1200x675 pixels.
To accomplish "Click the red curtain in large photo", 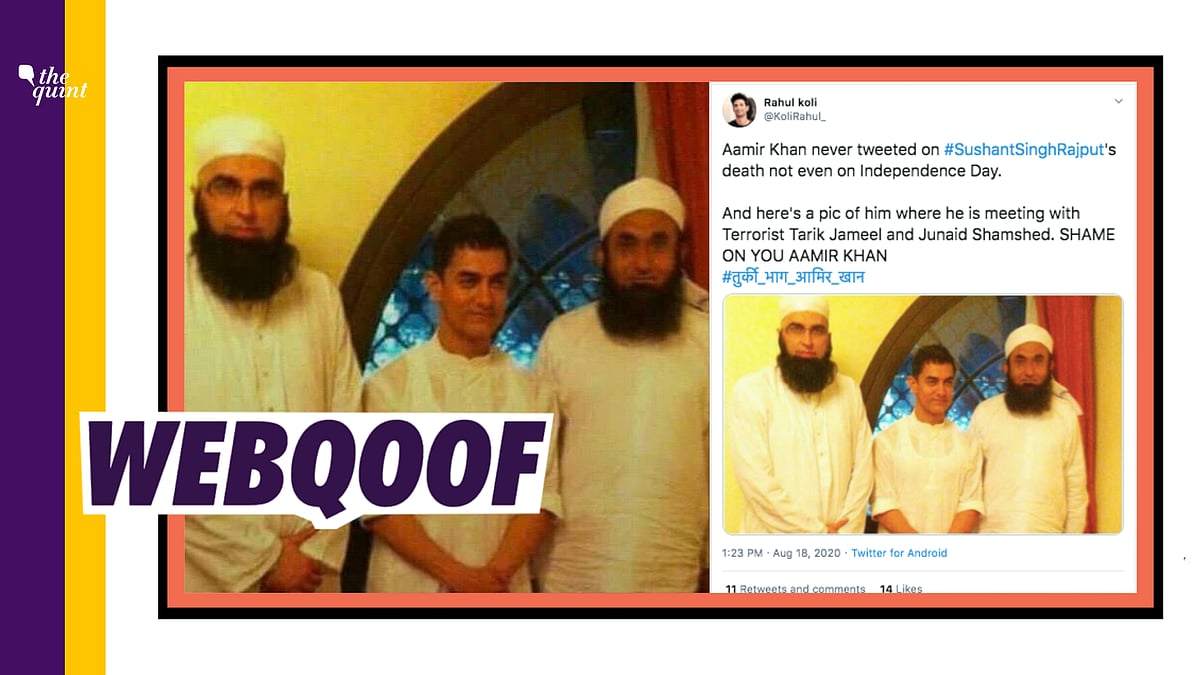I will [x=678, y=200].
